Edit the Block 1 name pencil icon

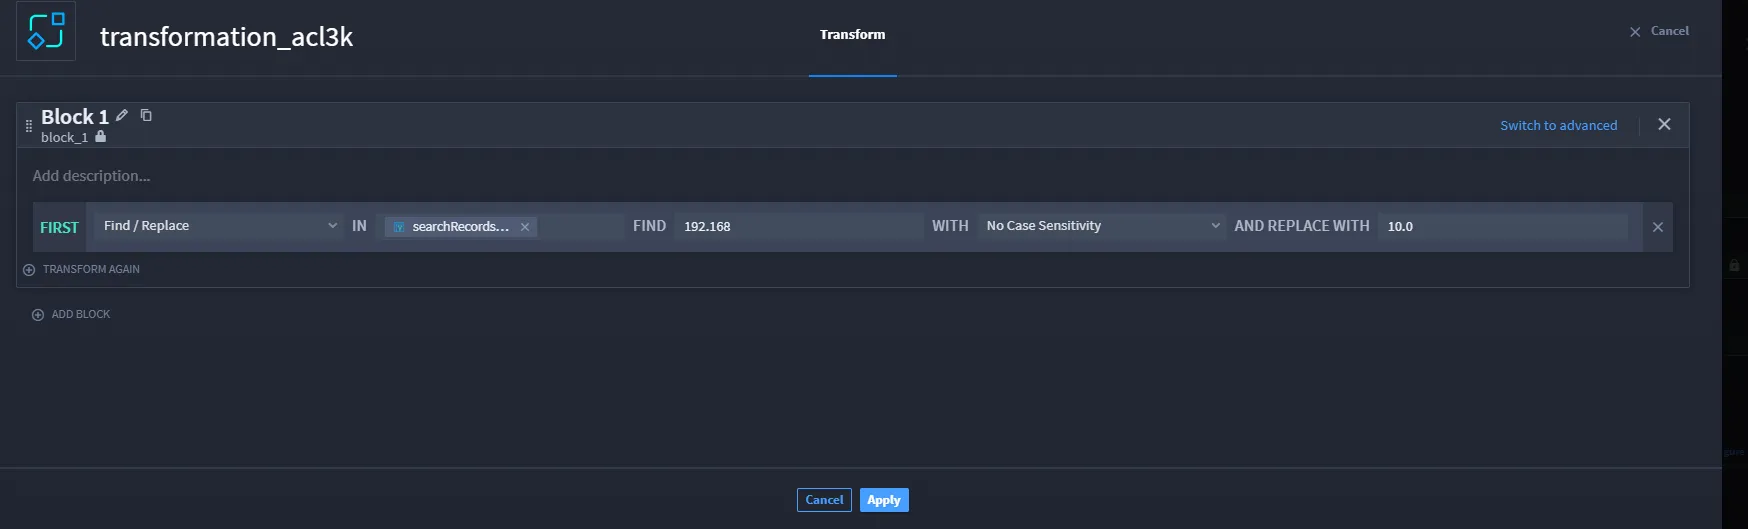click(x=122, y=115)
